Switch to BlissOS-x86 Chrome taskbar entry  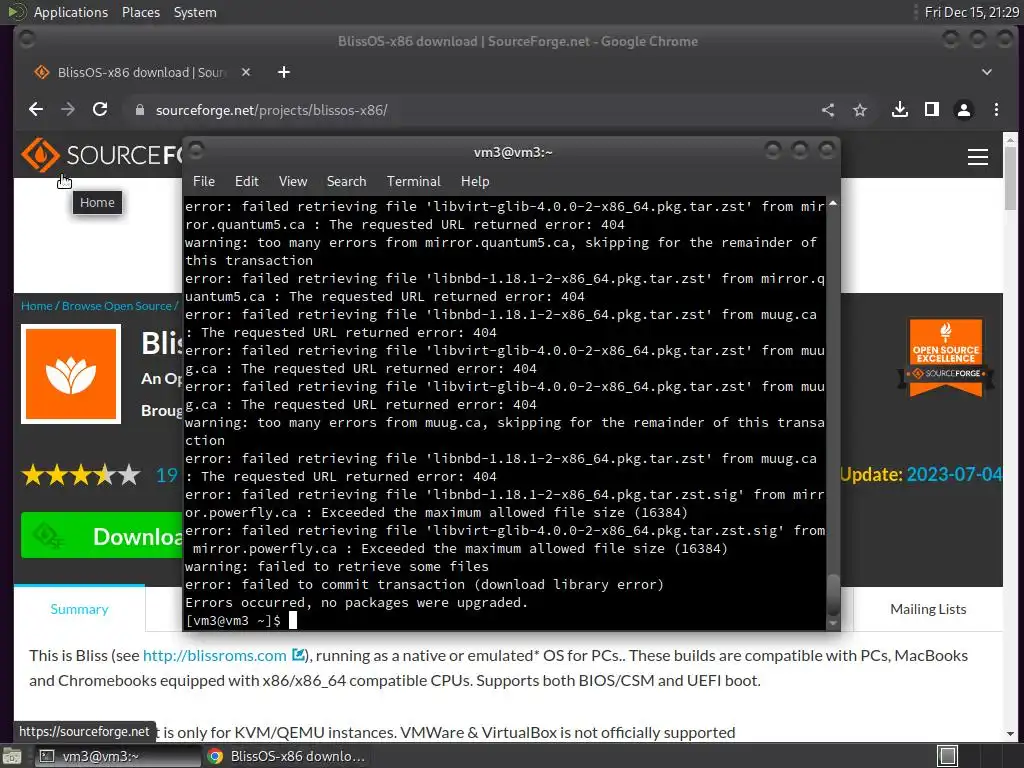pos(285,756)
